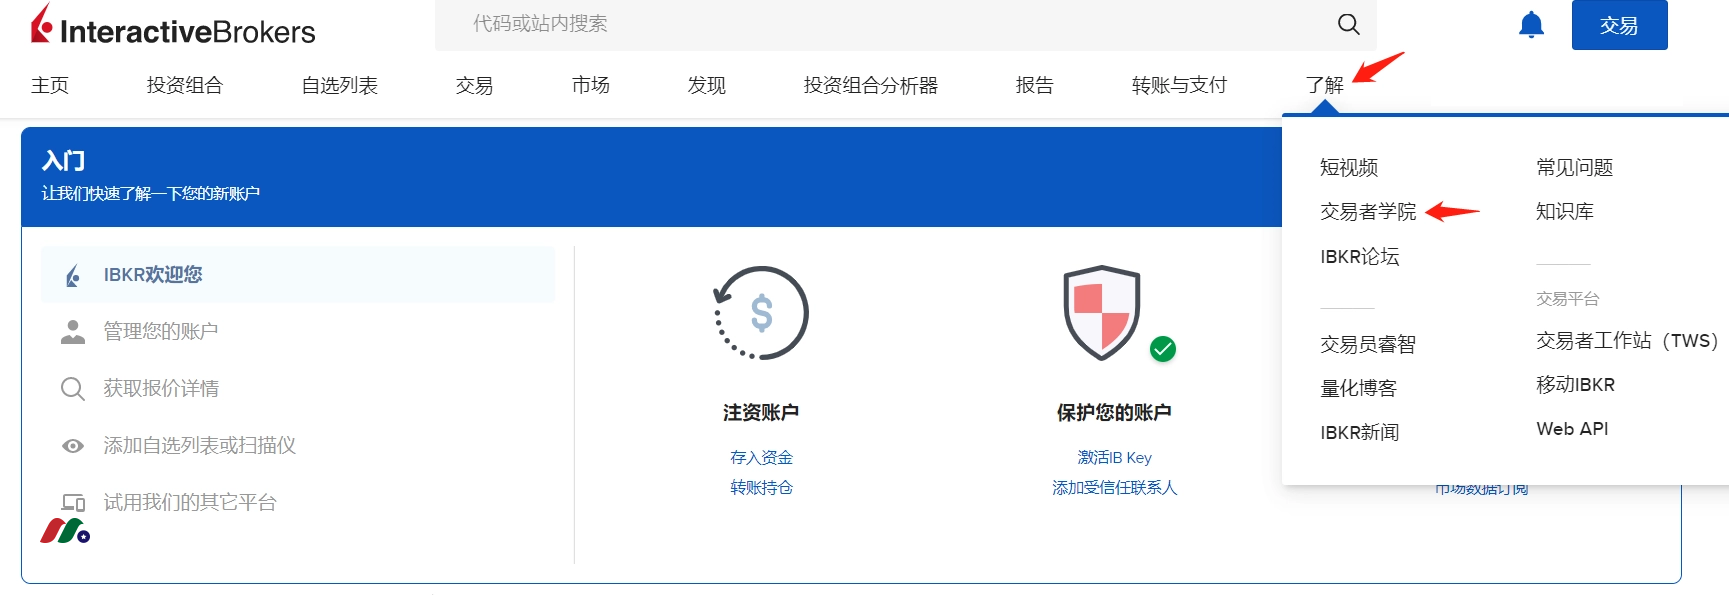Select the 试用我们的其它平台 sidebar item
Screen dimensions: 1729x595
(298, 503)
